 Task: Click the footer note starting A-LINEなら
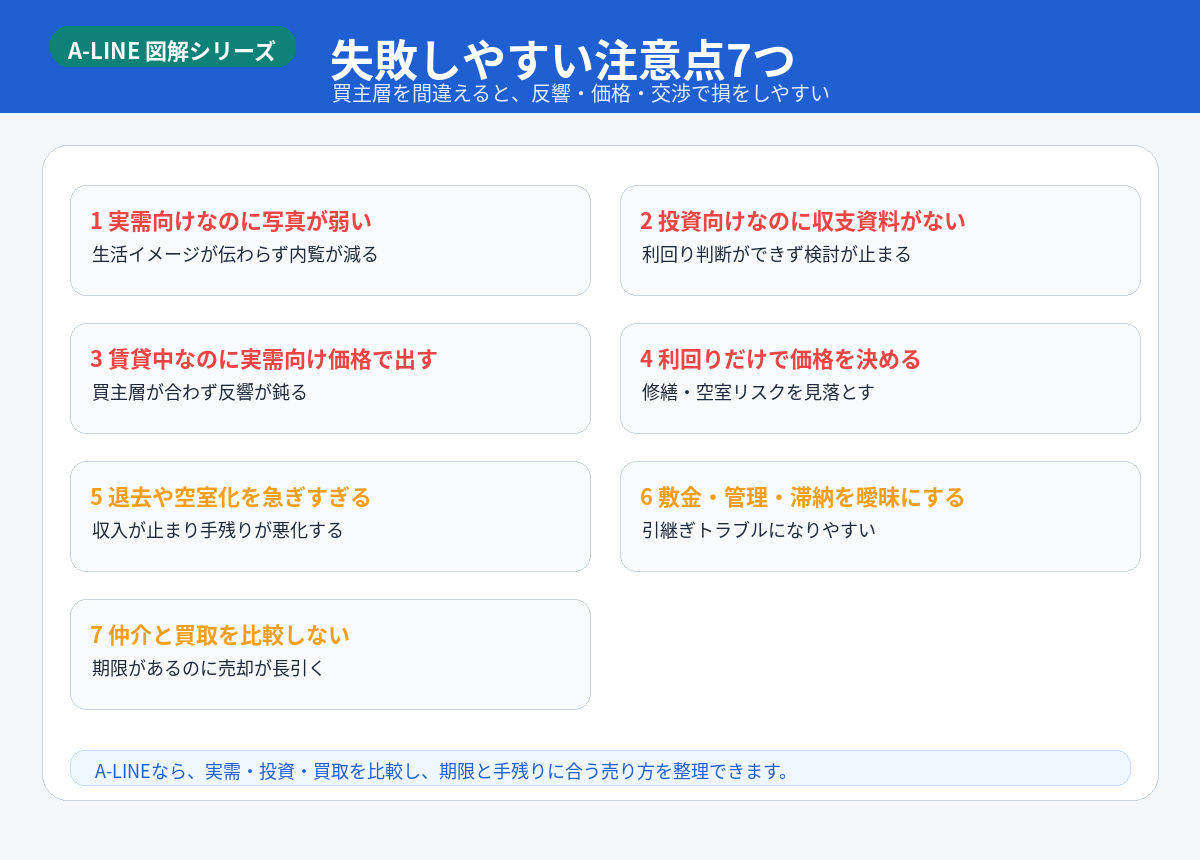600,768
